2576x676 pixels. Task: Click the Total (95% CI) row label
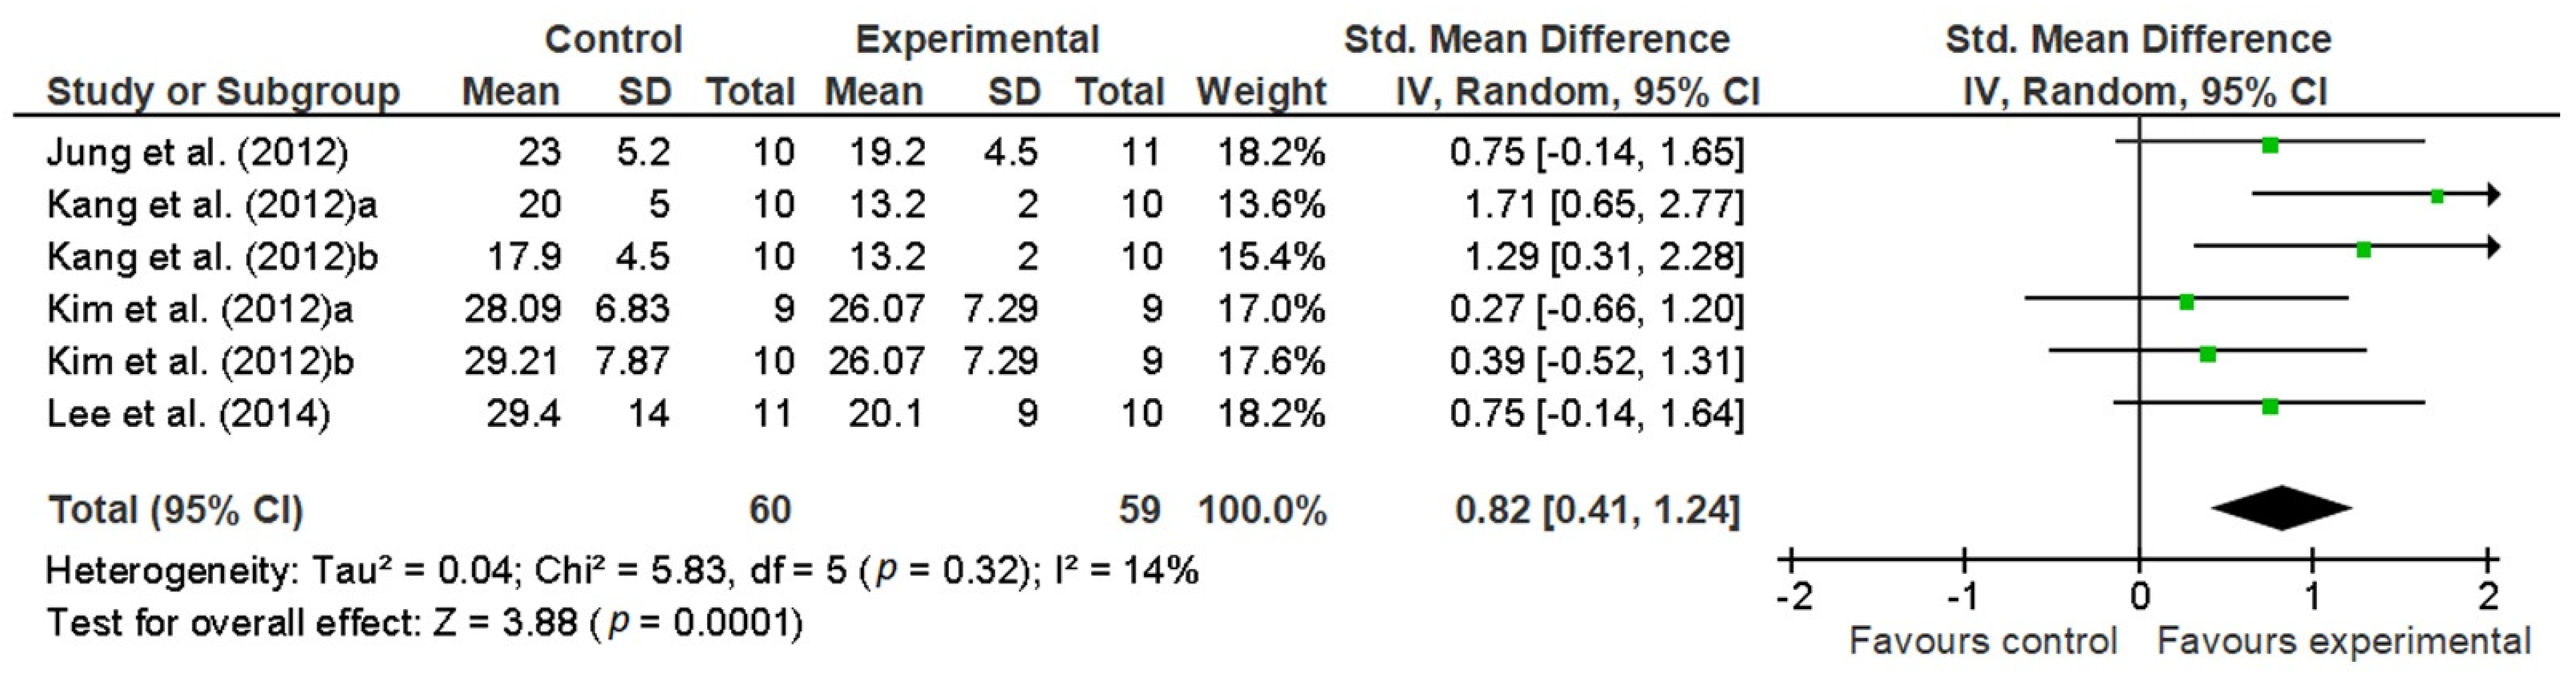coord(176,511)
